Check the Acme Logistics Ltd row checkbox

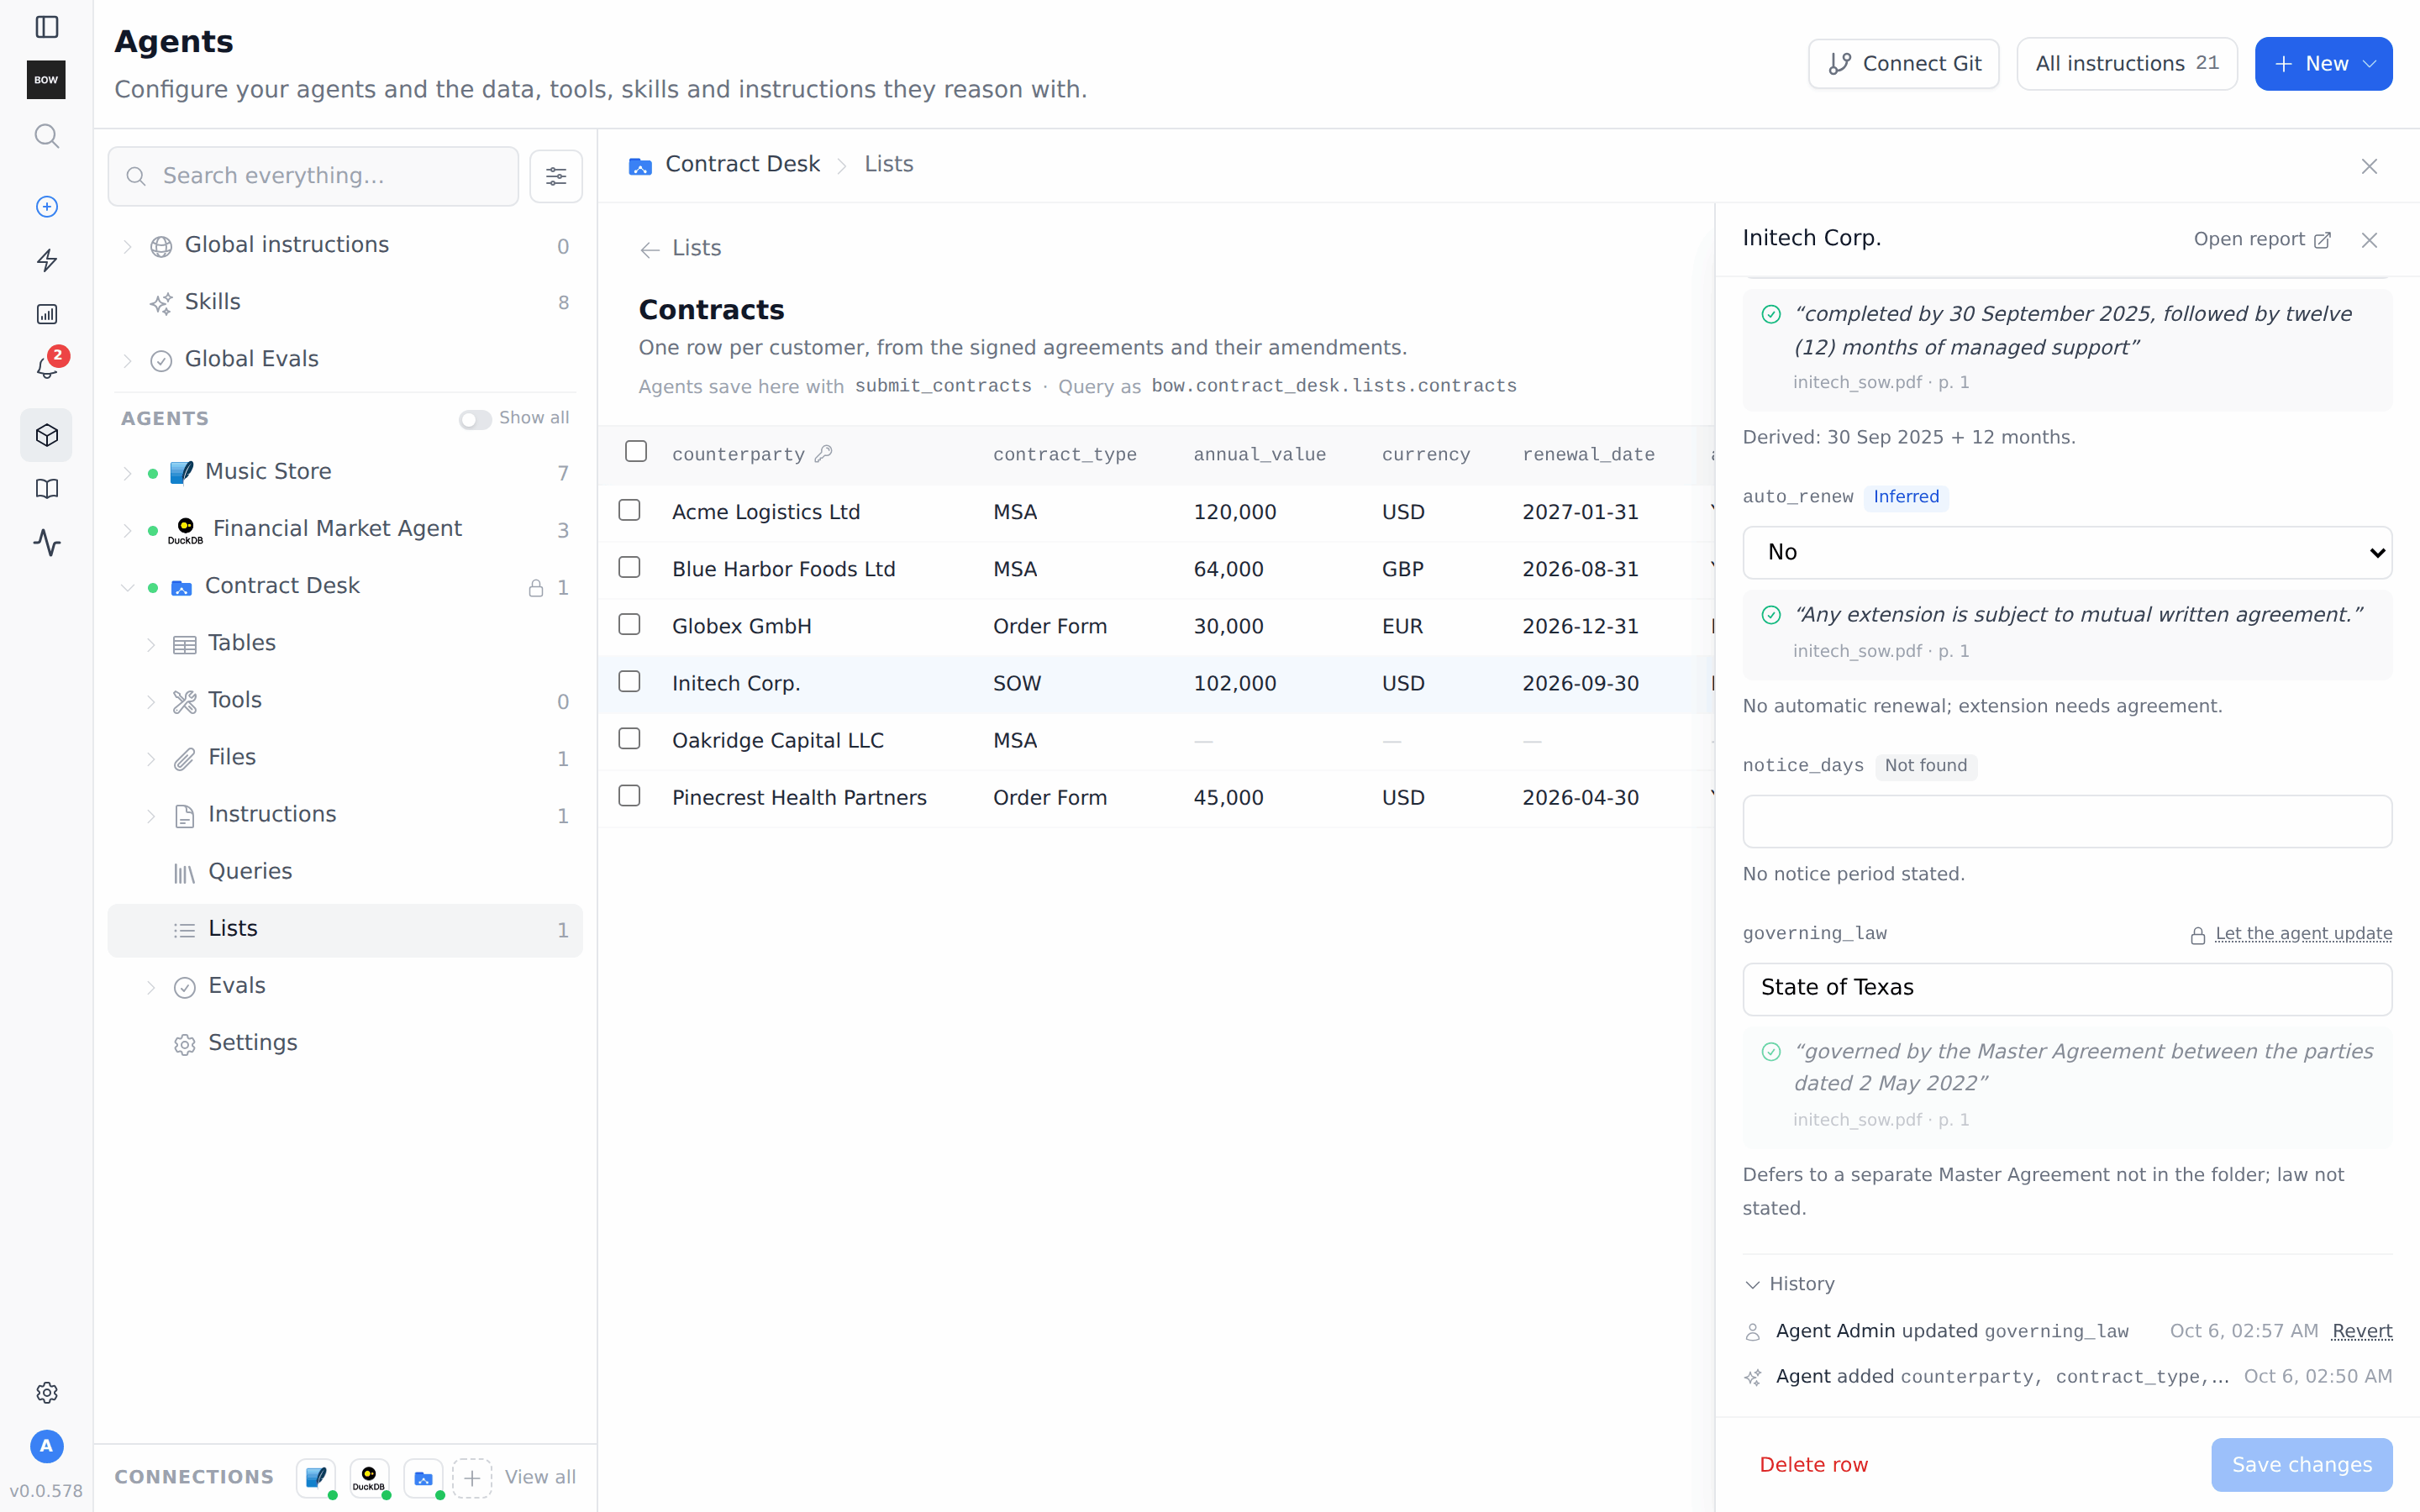click(x=629, y=510)
